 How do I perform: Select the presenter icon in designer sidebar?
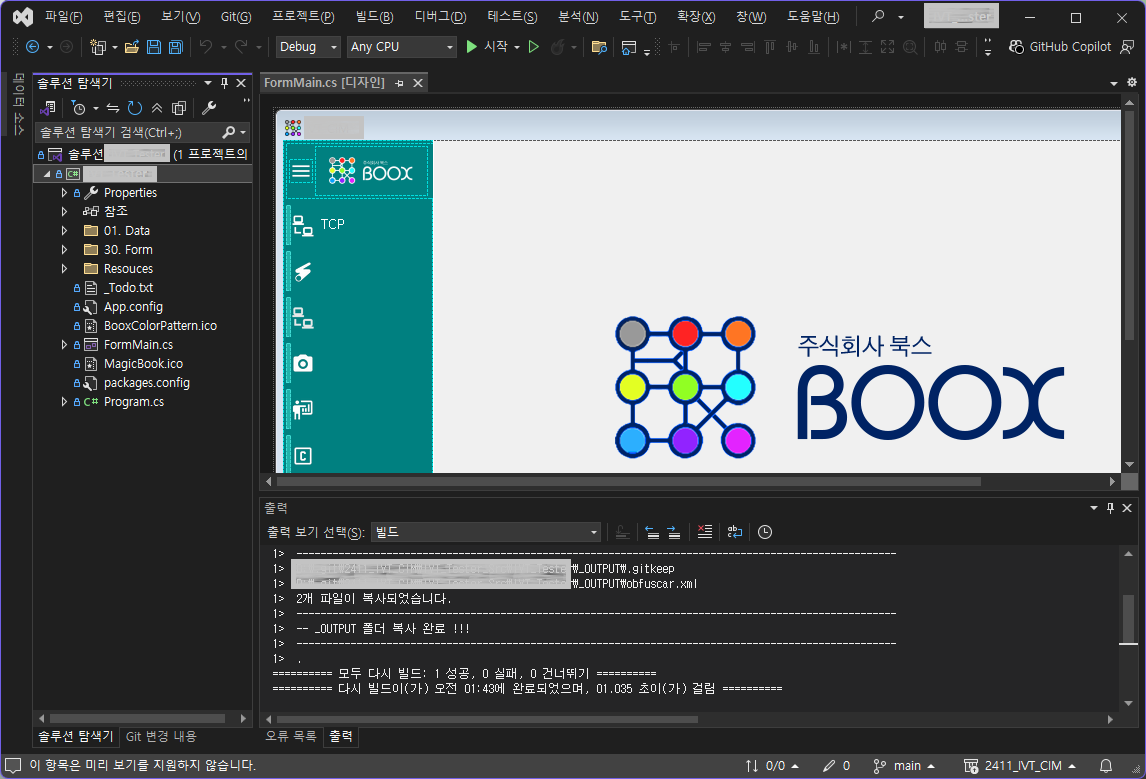tap(303, 409)
